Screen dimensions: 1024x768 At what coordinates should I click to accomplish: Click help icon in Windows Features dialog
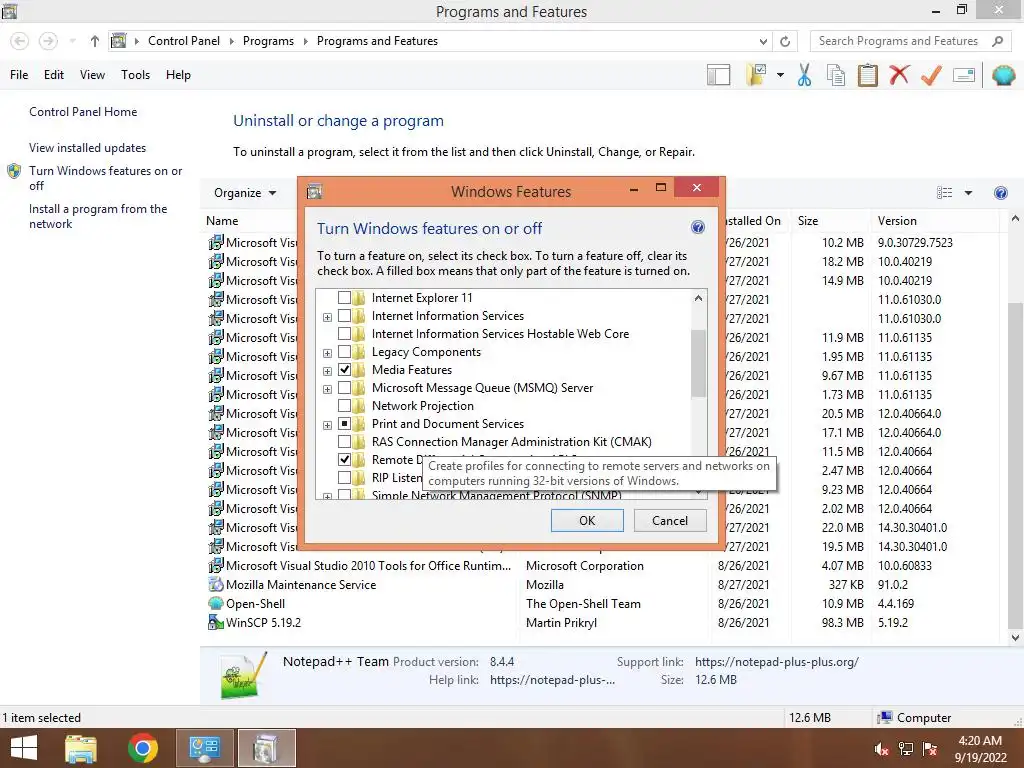697,227
